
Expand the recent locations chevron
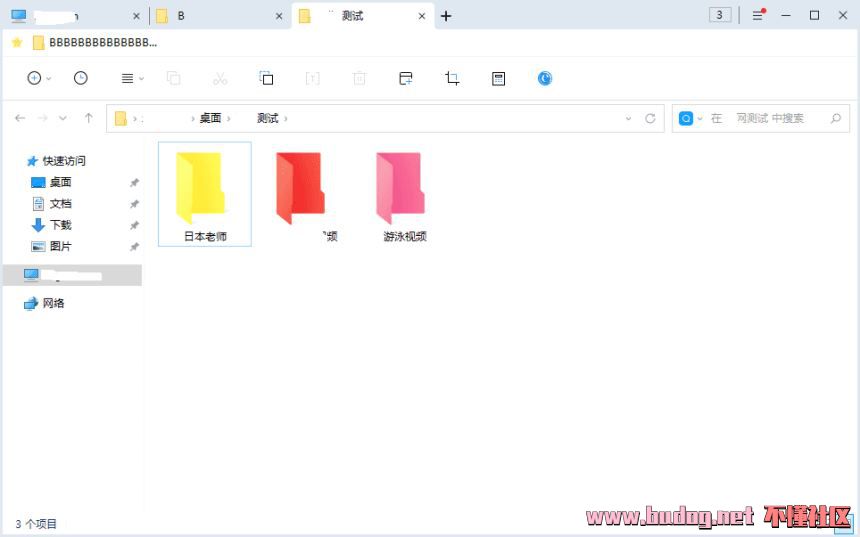[x=64, y=118]
